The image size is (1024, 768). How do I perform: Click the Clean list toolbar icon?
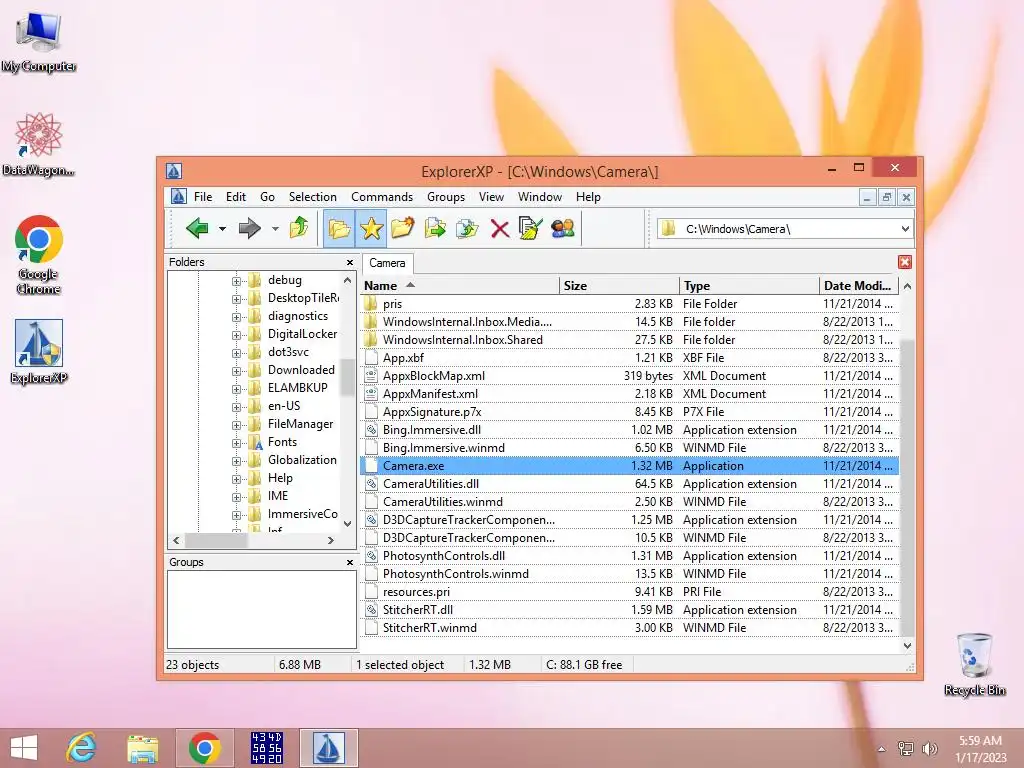(530, 228)
